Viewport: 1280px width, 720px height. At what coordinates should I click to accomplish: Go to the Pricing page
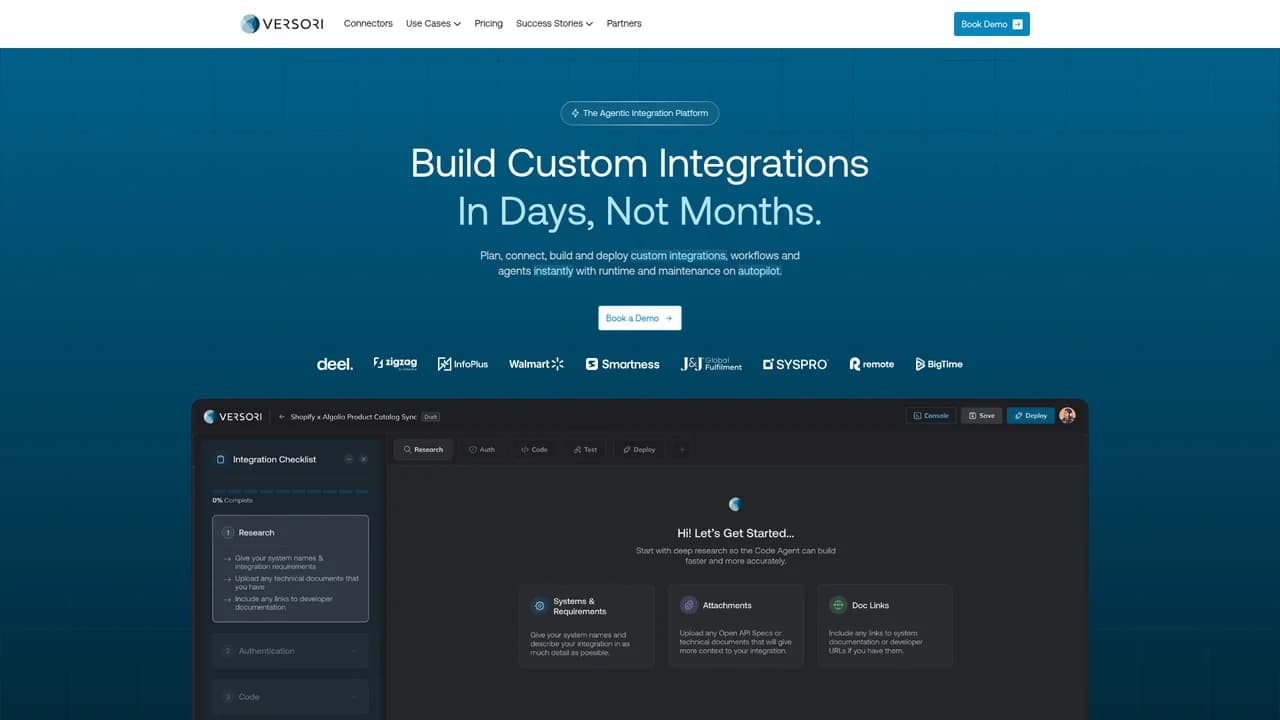(489, 24)
